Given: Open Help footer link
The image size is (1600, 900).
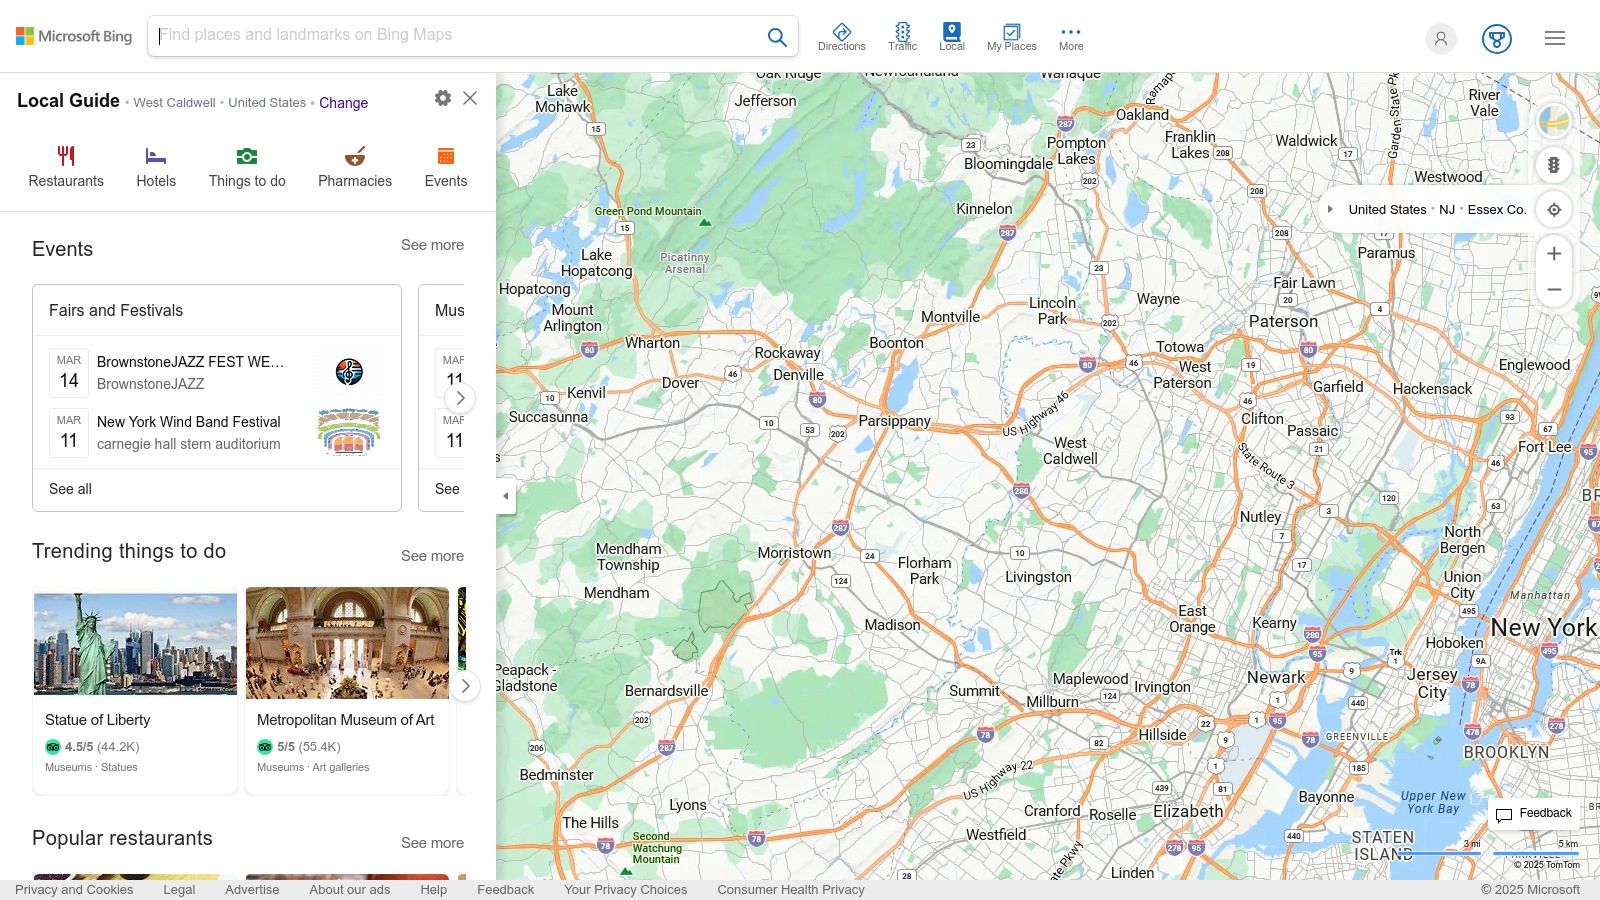Looking at the screenshot, I should click(434, 890).
